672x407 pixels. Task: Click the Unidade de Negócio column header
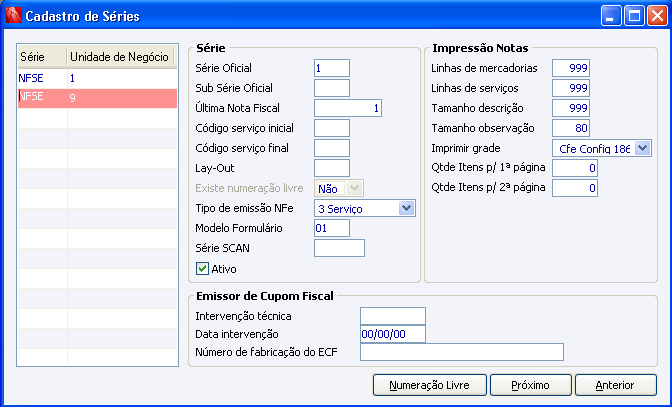(x=120, y=57)
